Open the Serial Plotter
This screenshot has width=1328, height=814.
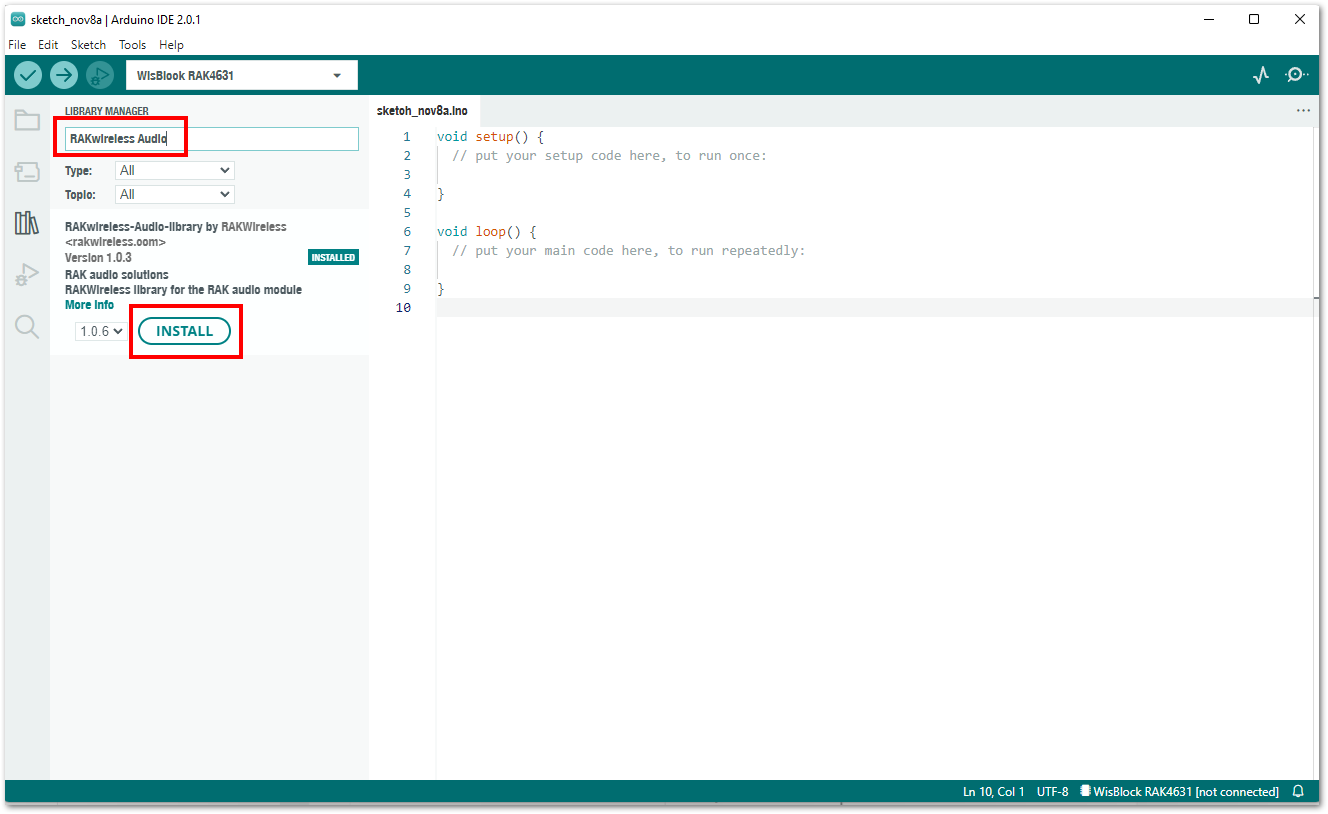tap(1261, 75)
